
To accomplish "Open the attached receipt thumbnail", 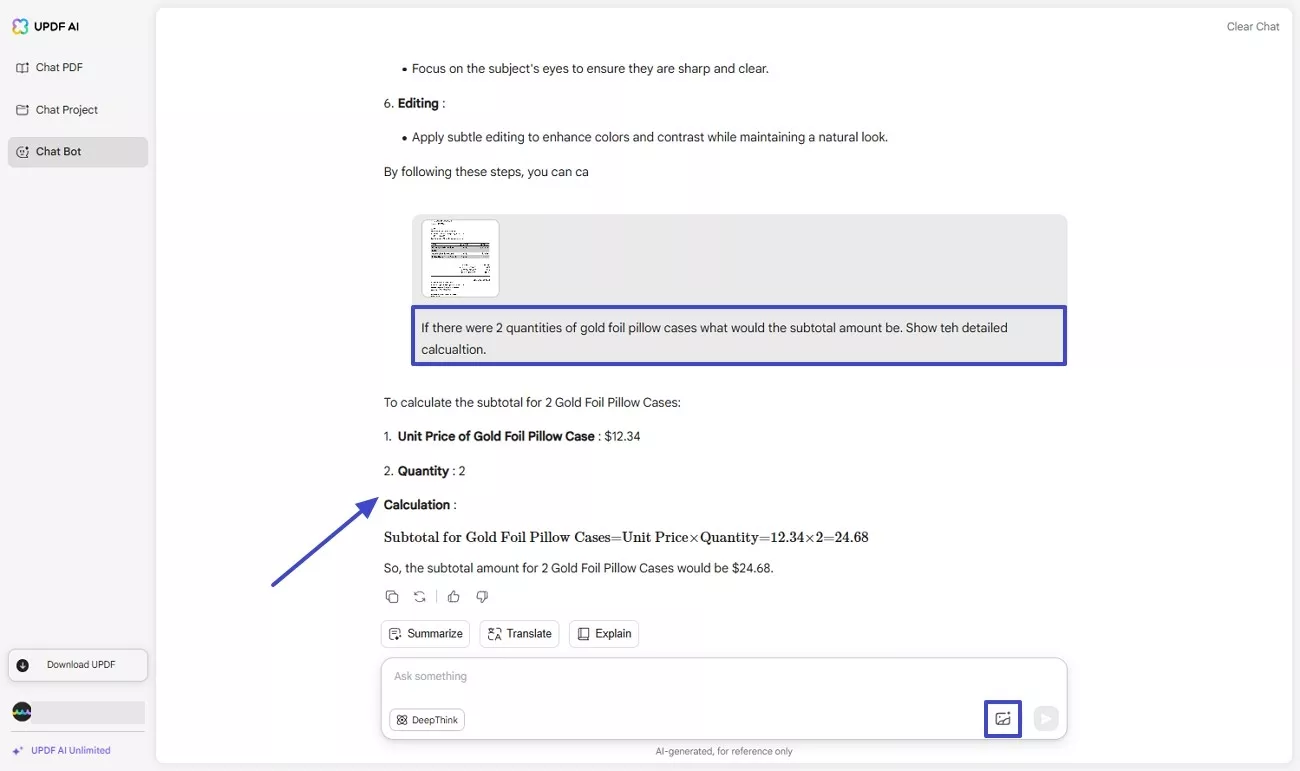I will (460, 258).
